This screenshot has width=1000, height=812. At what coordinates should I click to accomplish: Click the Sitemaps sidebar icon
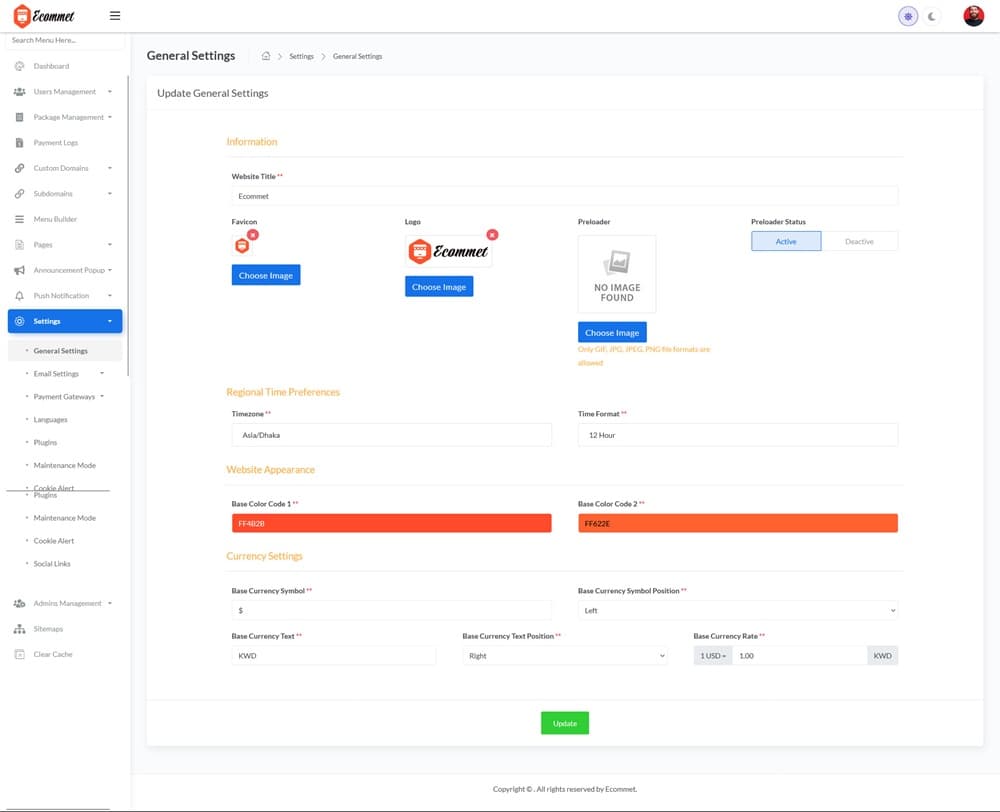(x=20, y=629)
